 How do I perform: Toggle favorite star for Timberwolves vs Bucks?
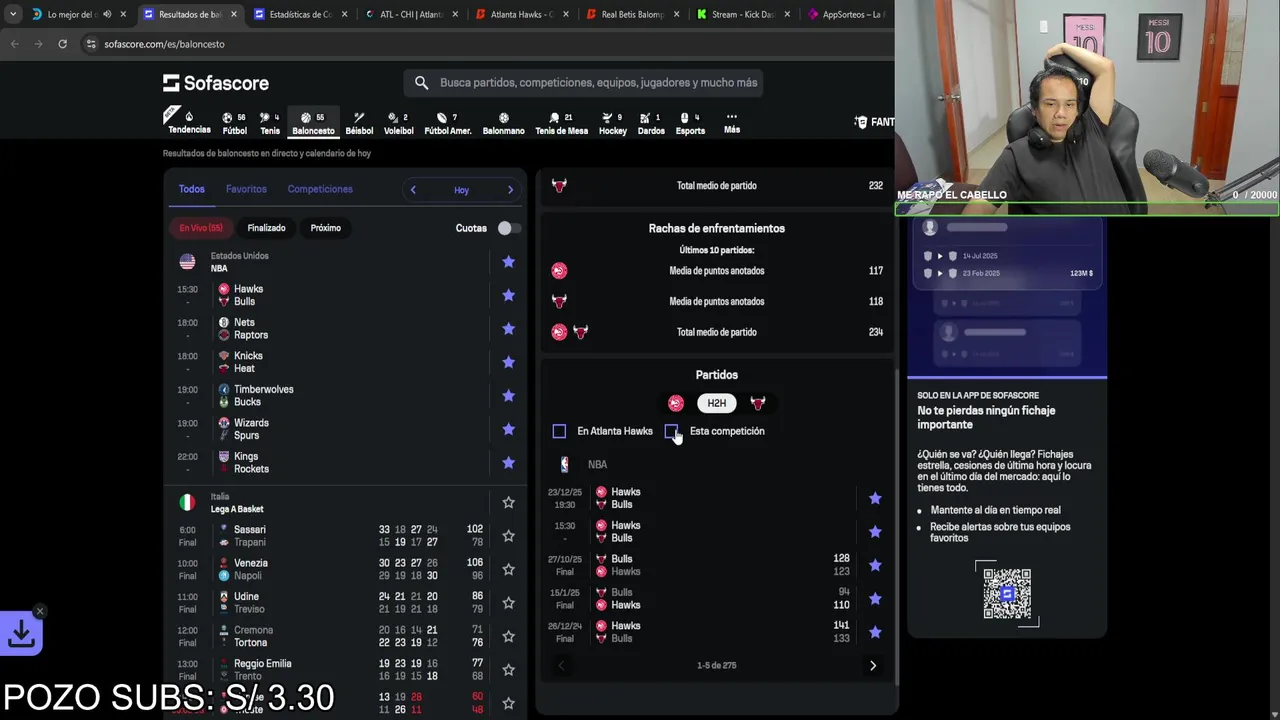(x=508, y=396)
